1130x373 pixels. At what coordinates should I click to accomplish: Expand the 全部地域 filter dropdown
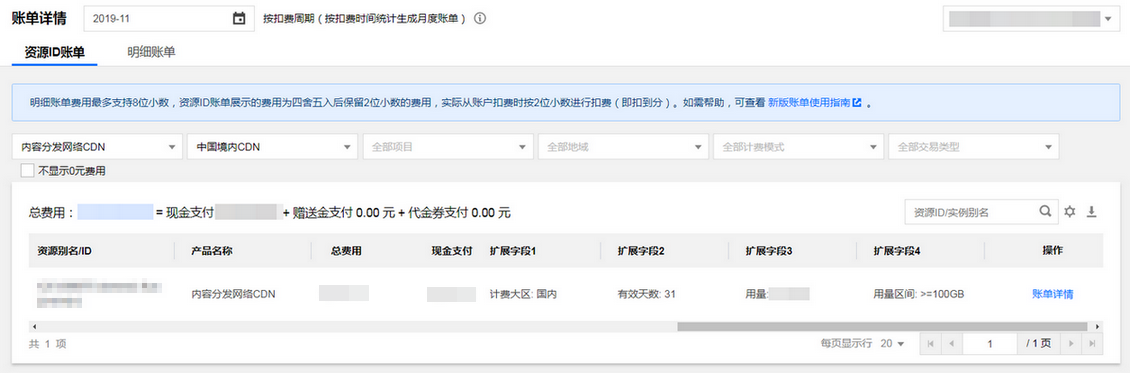click(623, 147)
